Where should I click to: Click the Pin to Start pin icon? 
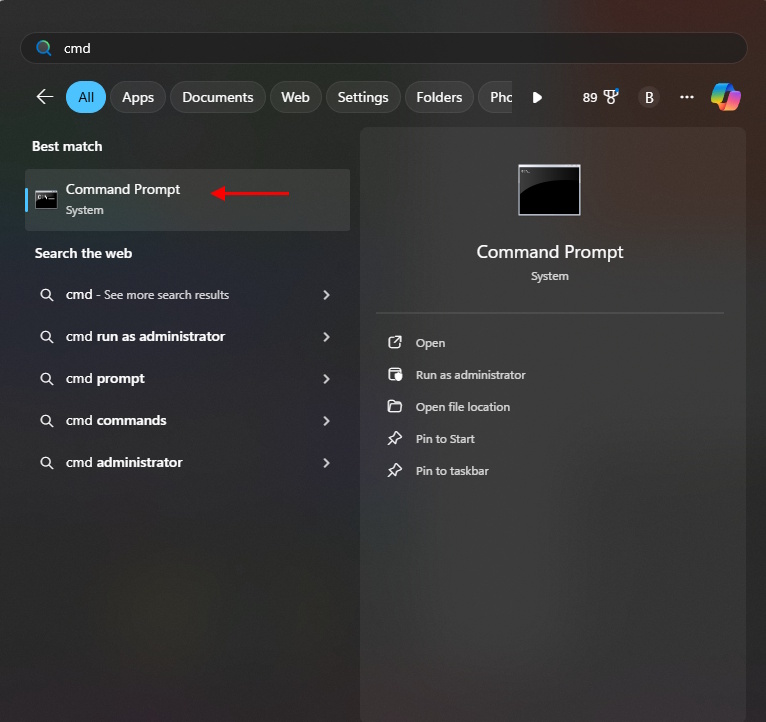point(395,439)
